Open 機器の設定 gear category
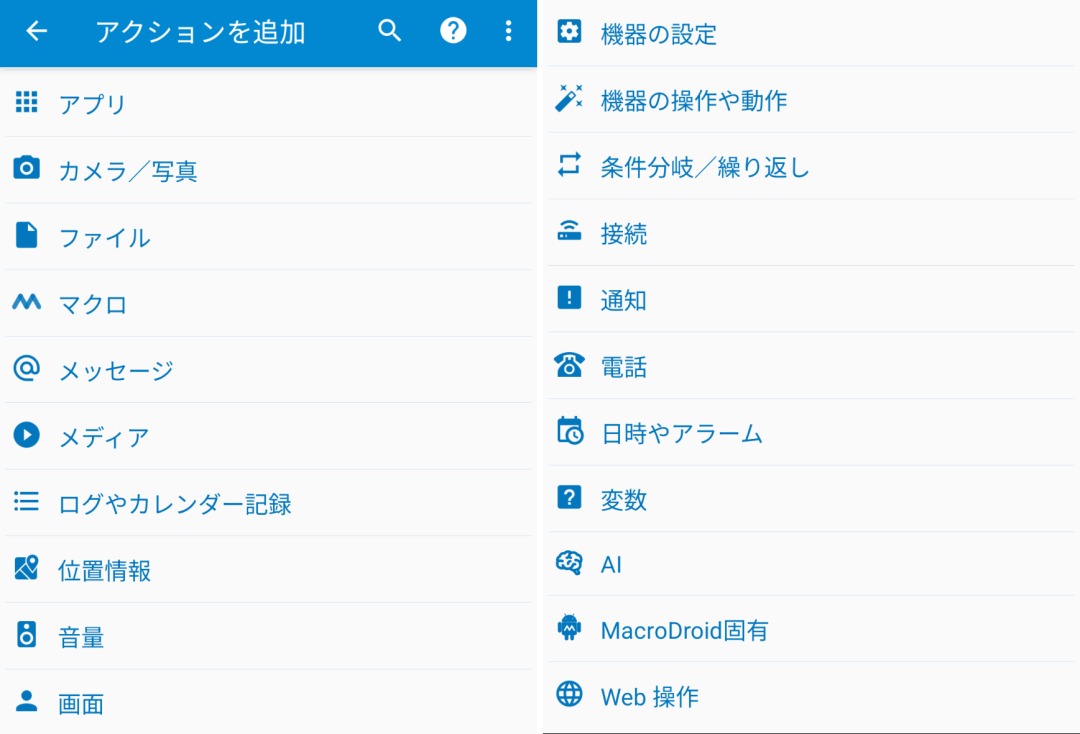This screenshot has width=1080, height=734. [658, 34]
